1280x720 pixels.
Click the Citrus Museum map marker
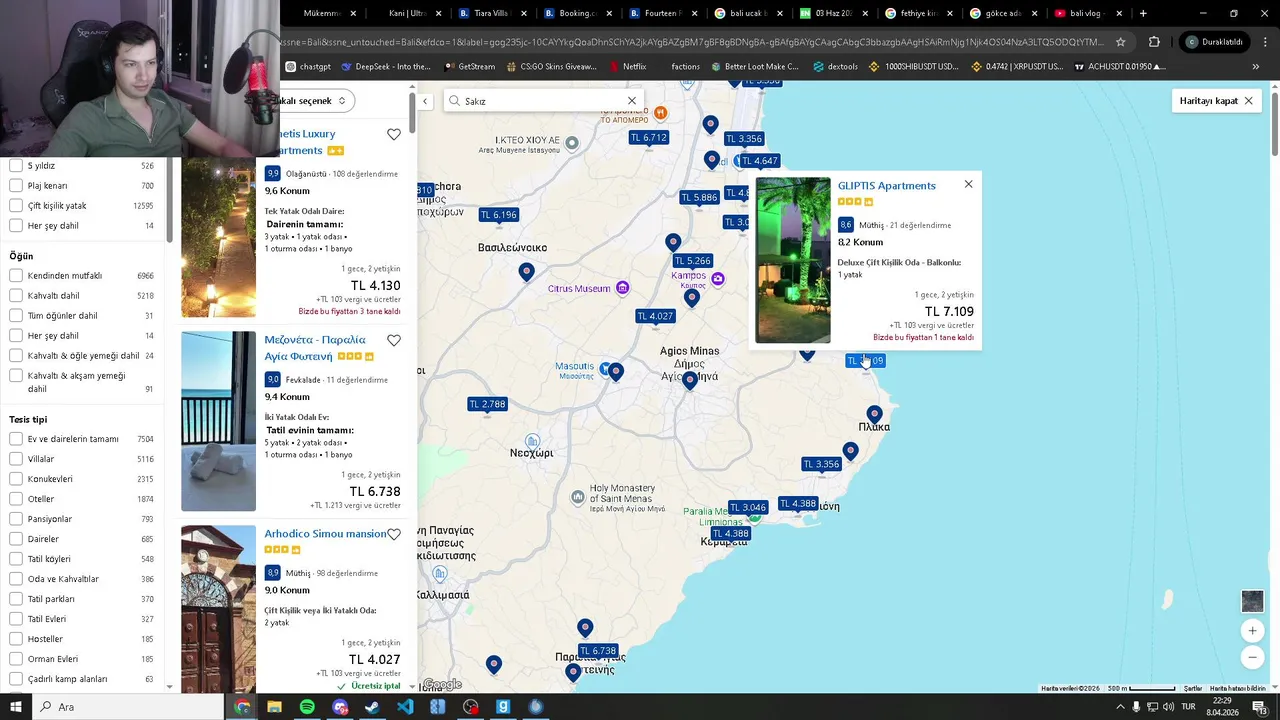pyautogui.click(x=622, y=288)
